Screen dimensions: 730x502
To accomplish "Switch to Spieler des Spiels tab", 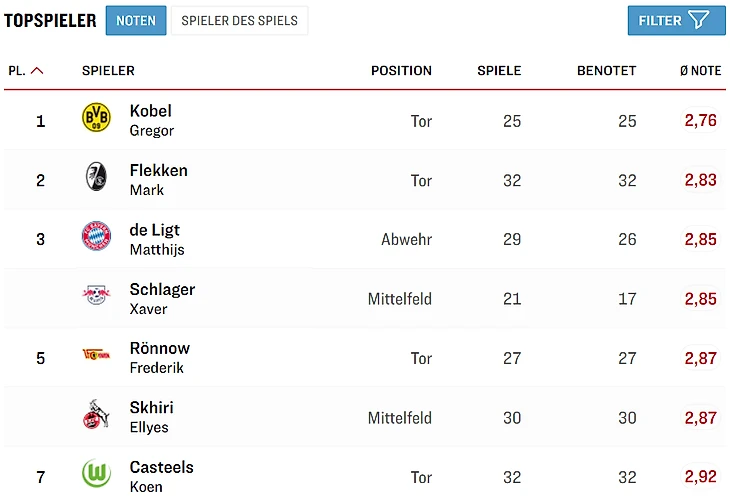I will click(239, 20).
